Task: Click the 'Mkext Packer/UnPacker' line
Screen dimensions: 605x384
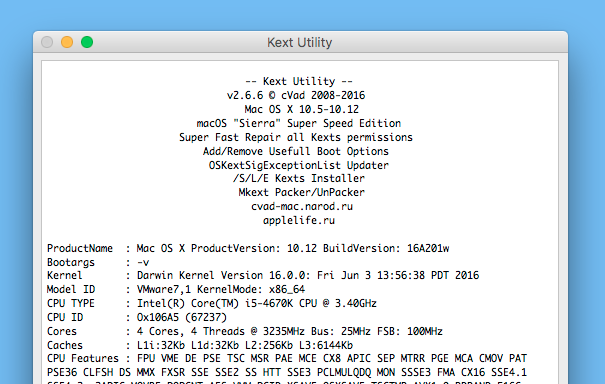Action: point(301,192)
